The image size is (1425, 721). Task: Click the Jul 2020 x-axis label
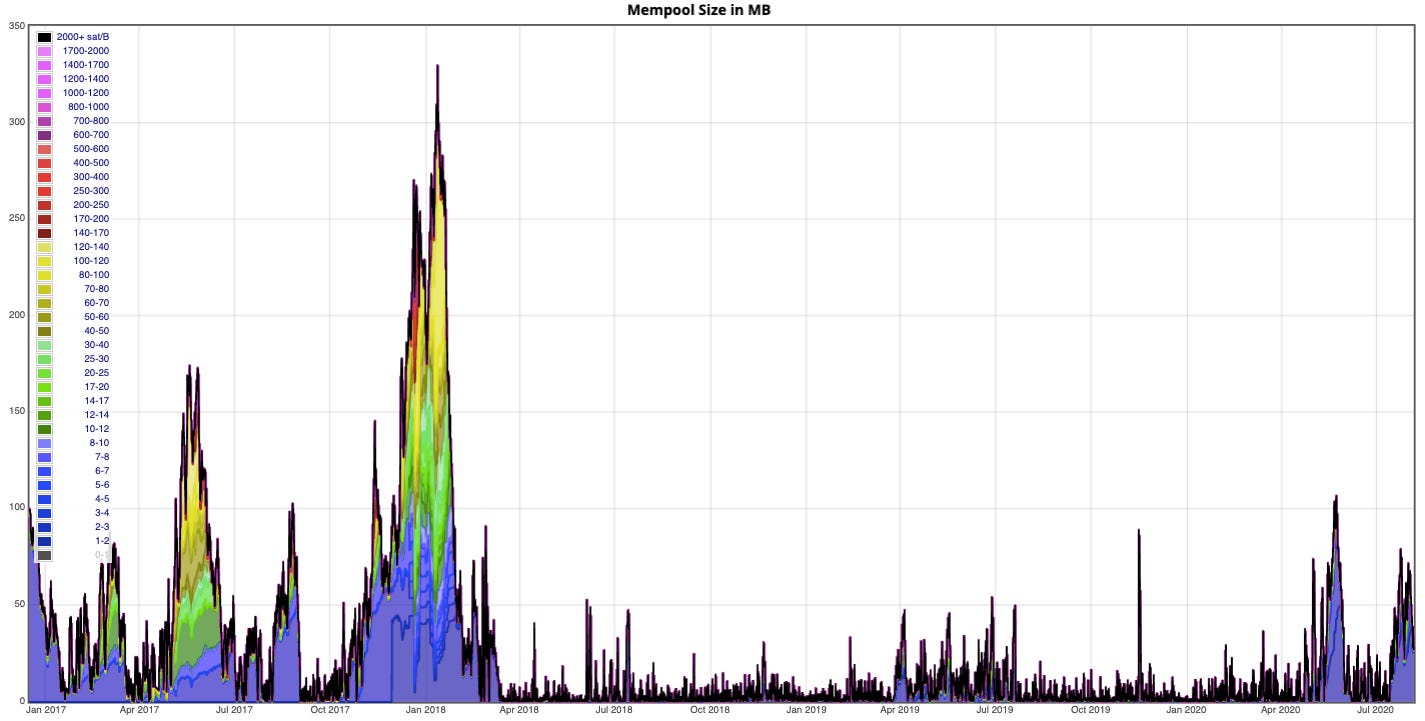click(1376, 710)
